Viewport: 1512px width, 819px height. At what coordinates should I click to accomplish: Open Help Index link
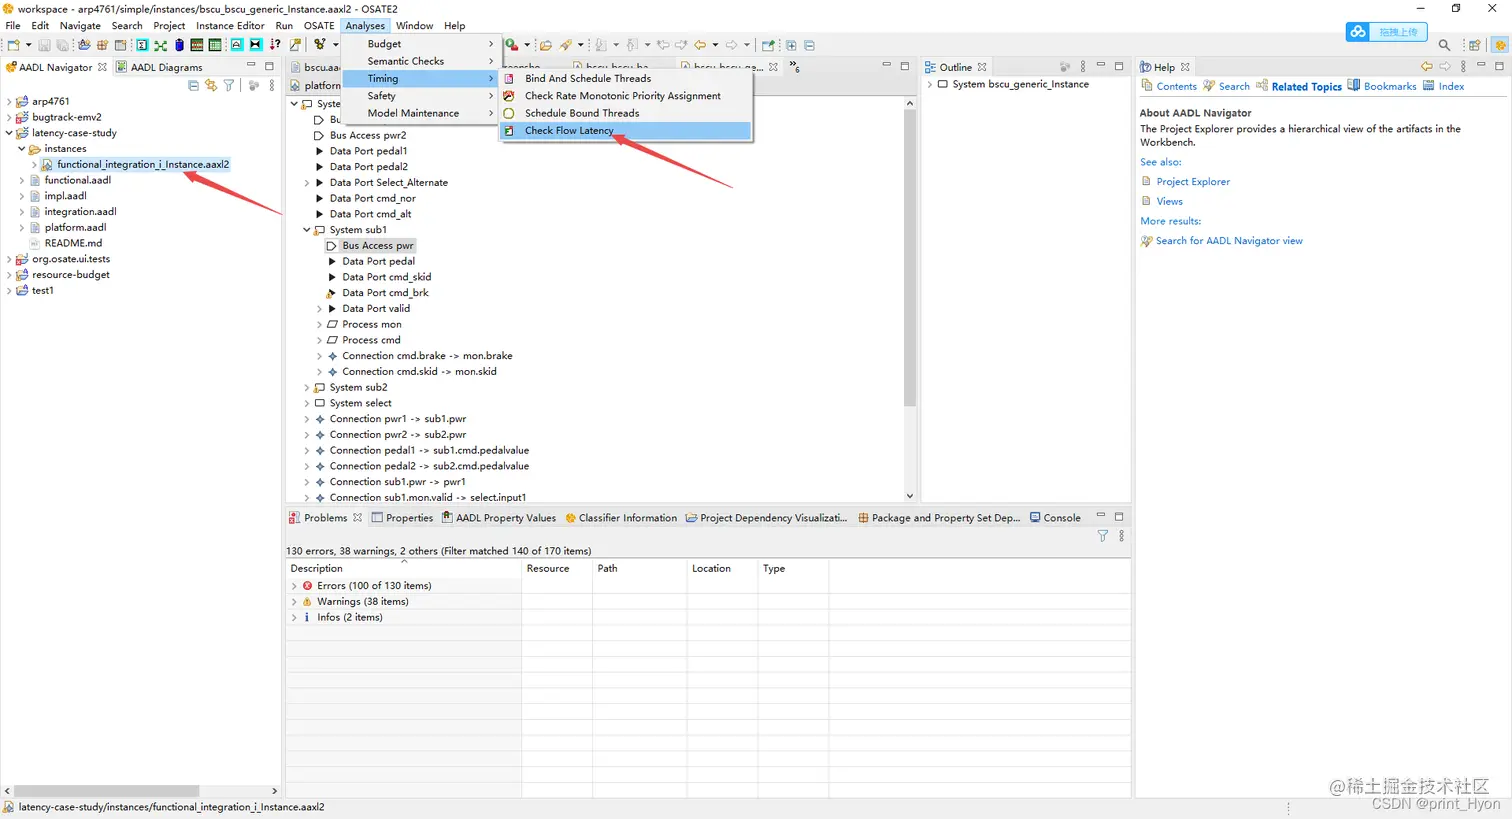pos(1443,86)
